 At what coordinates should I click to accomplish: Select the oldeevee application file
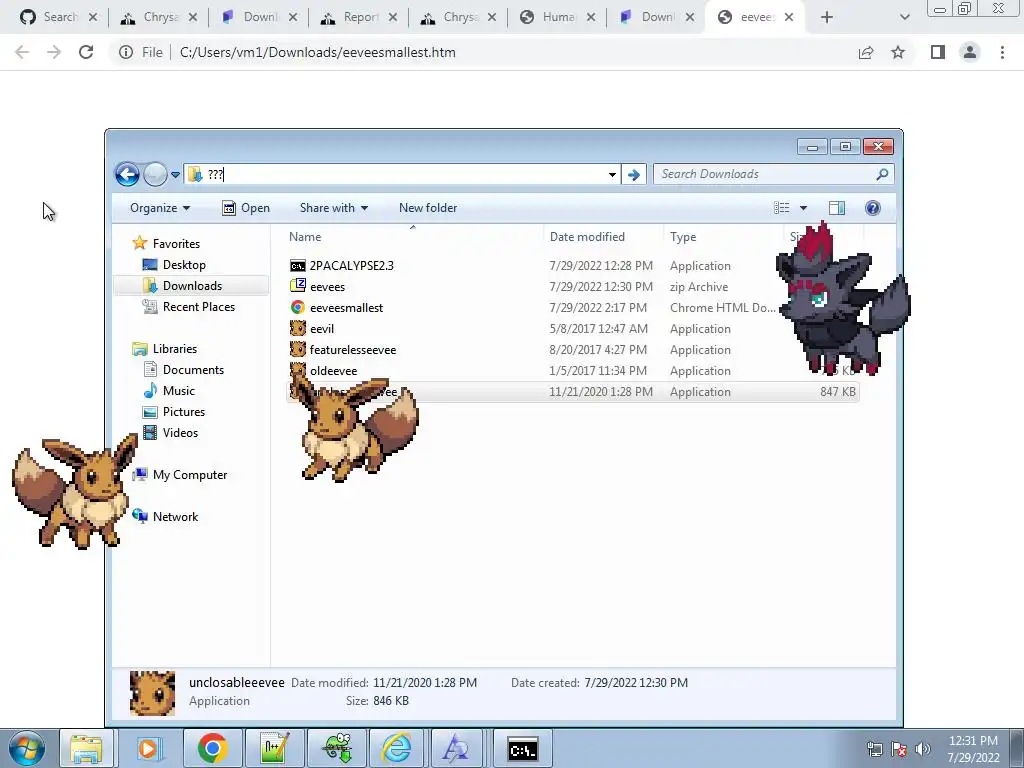pos(333,370)
